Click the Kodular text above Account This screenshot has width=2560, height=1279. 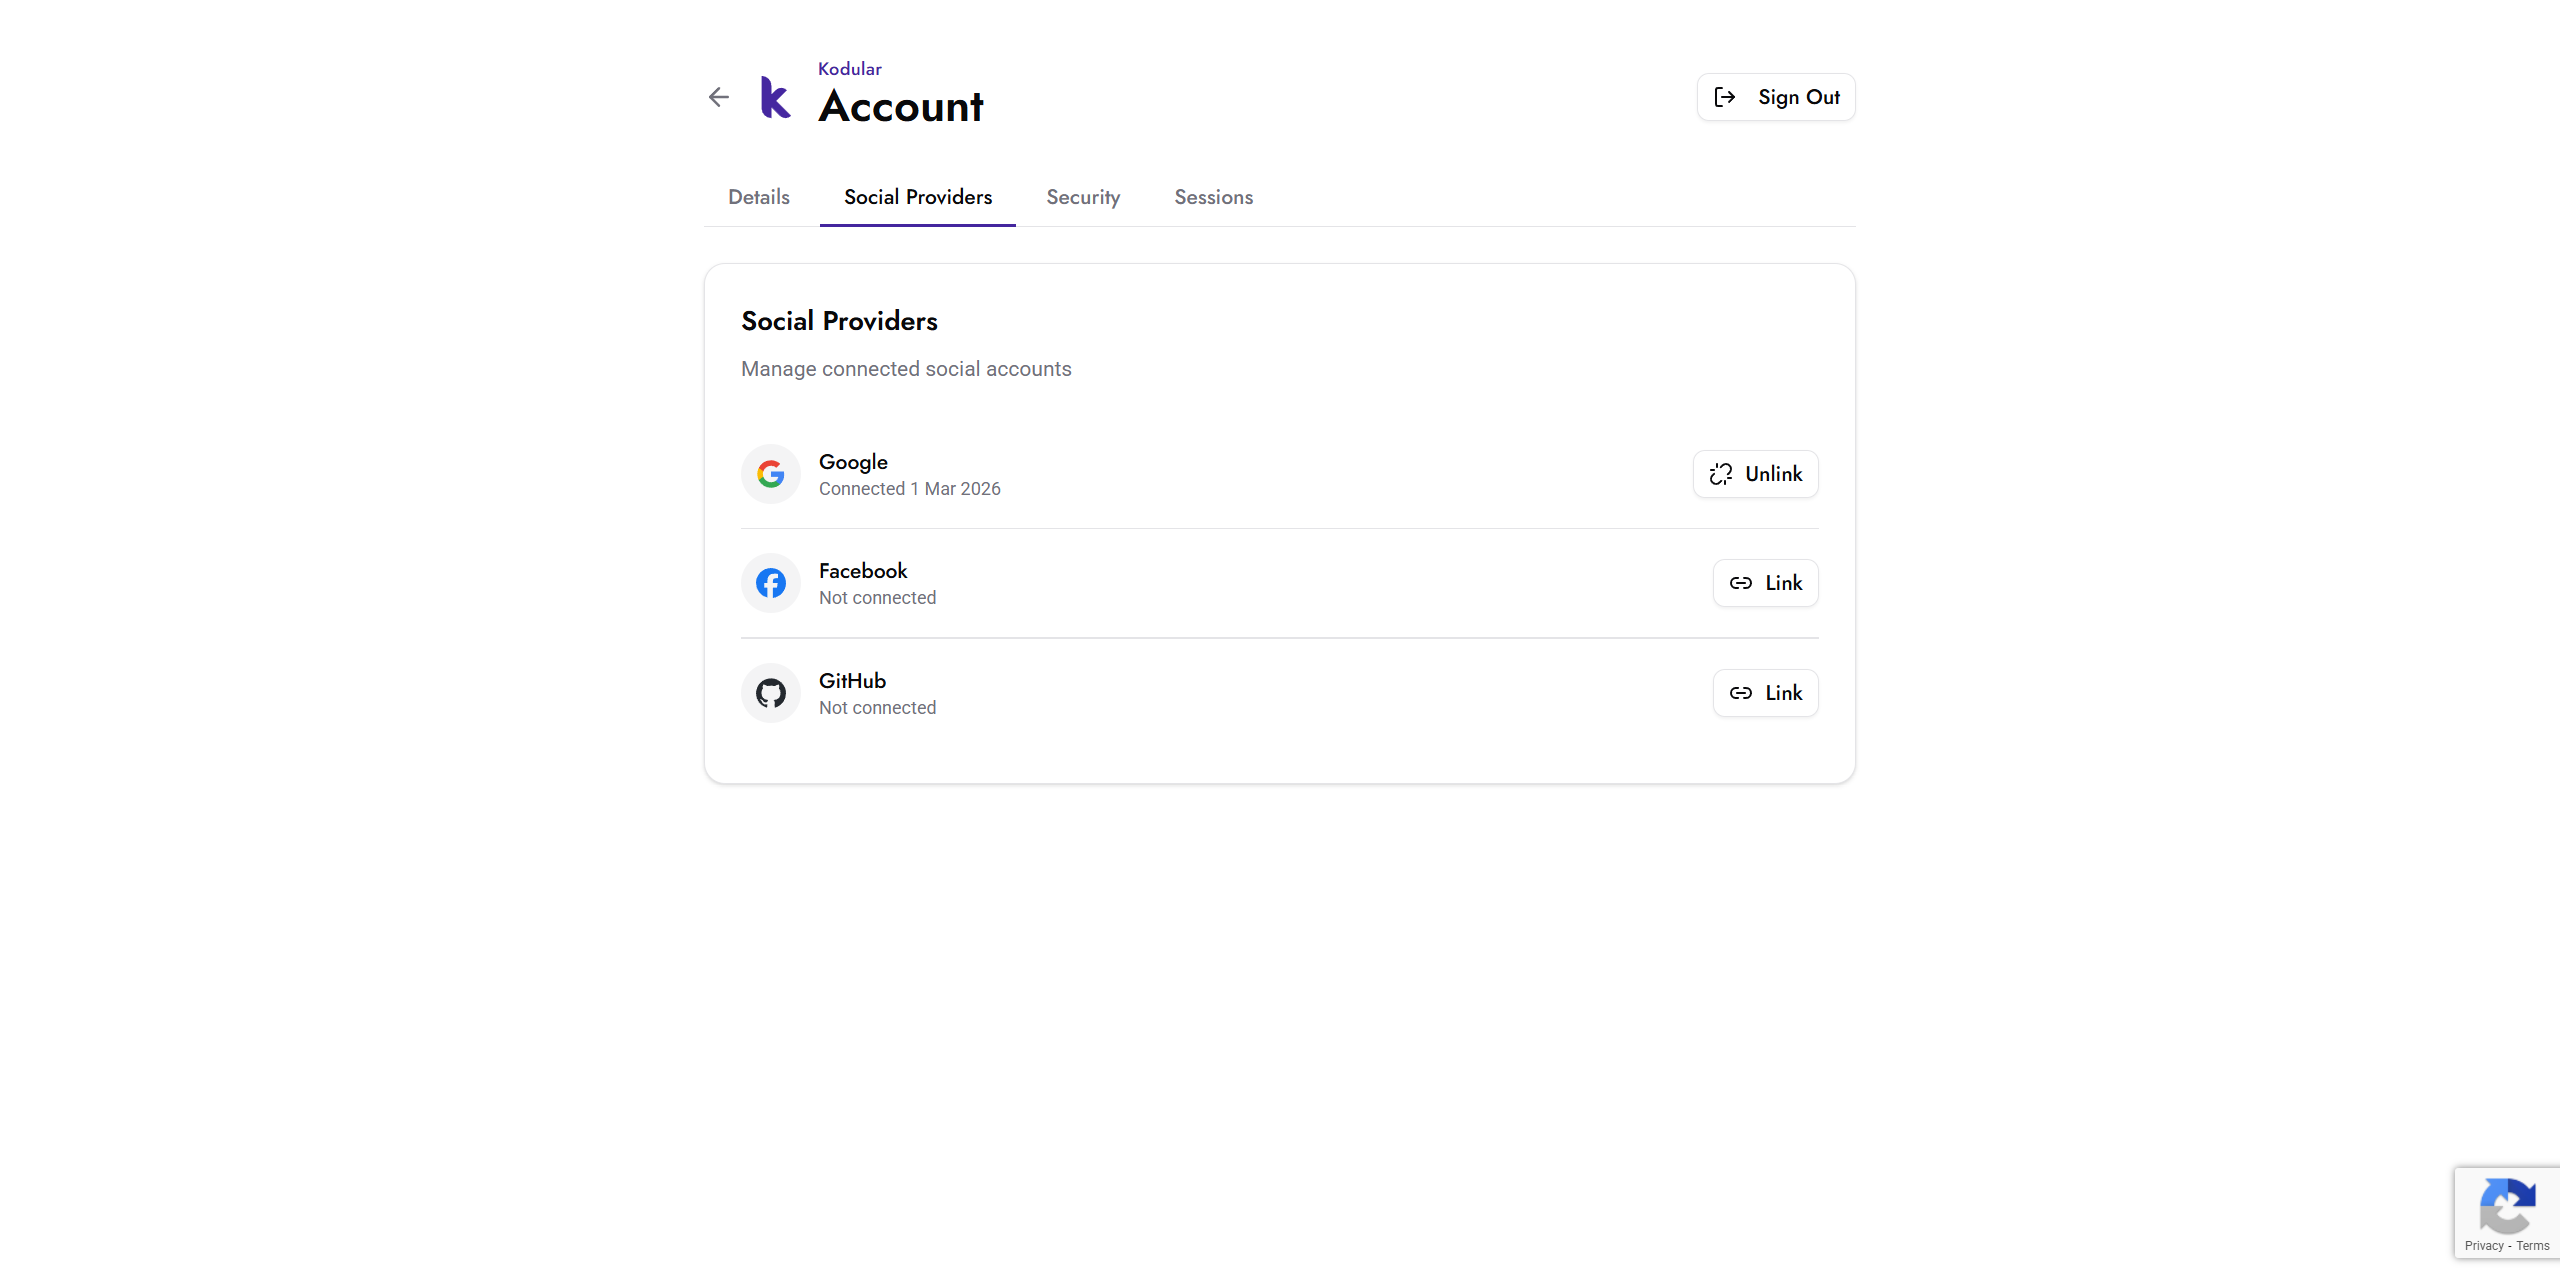[849, 69]
